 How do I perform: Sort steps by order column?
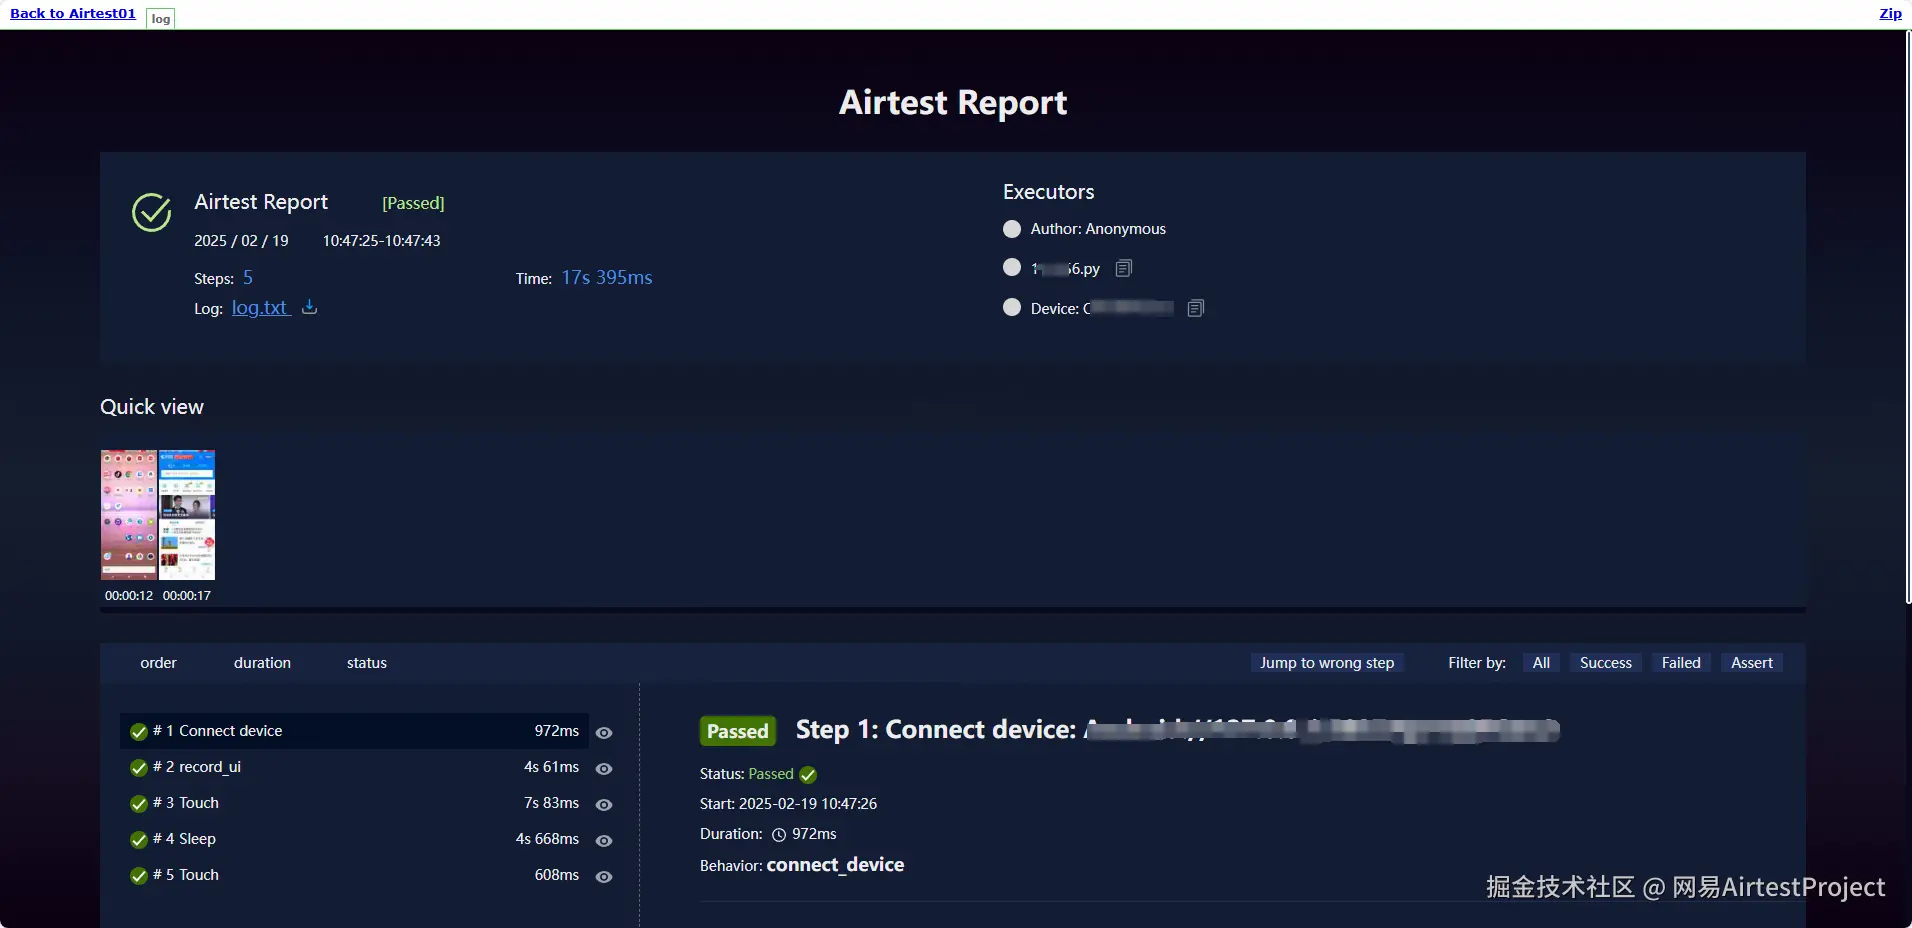click(158, 663)
